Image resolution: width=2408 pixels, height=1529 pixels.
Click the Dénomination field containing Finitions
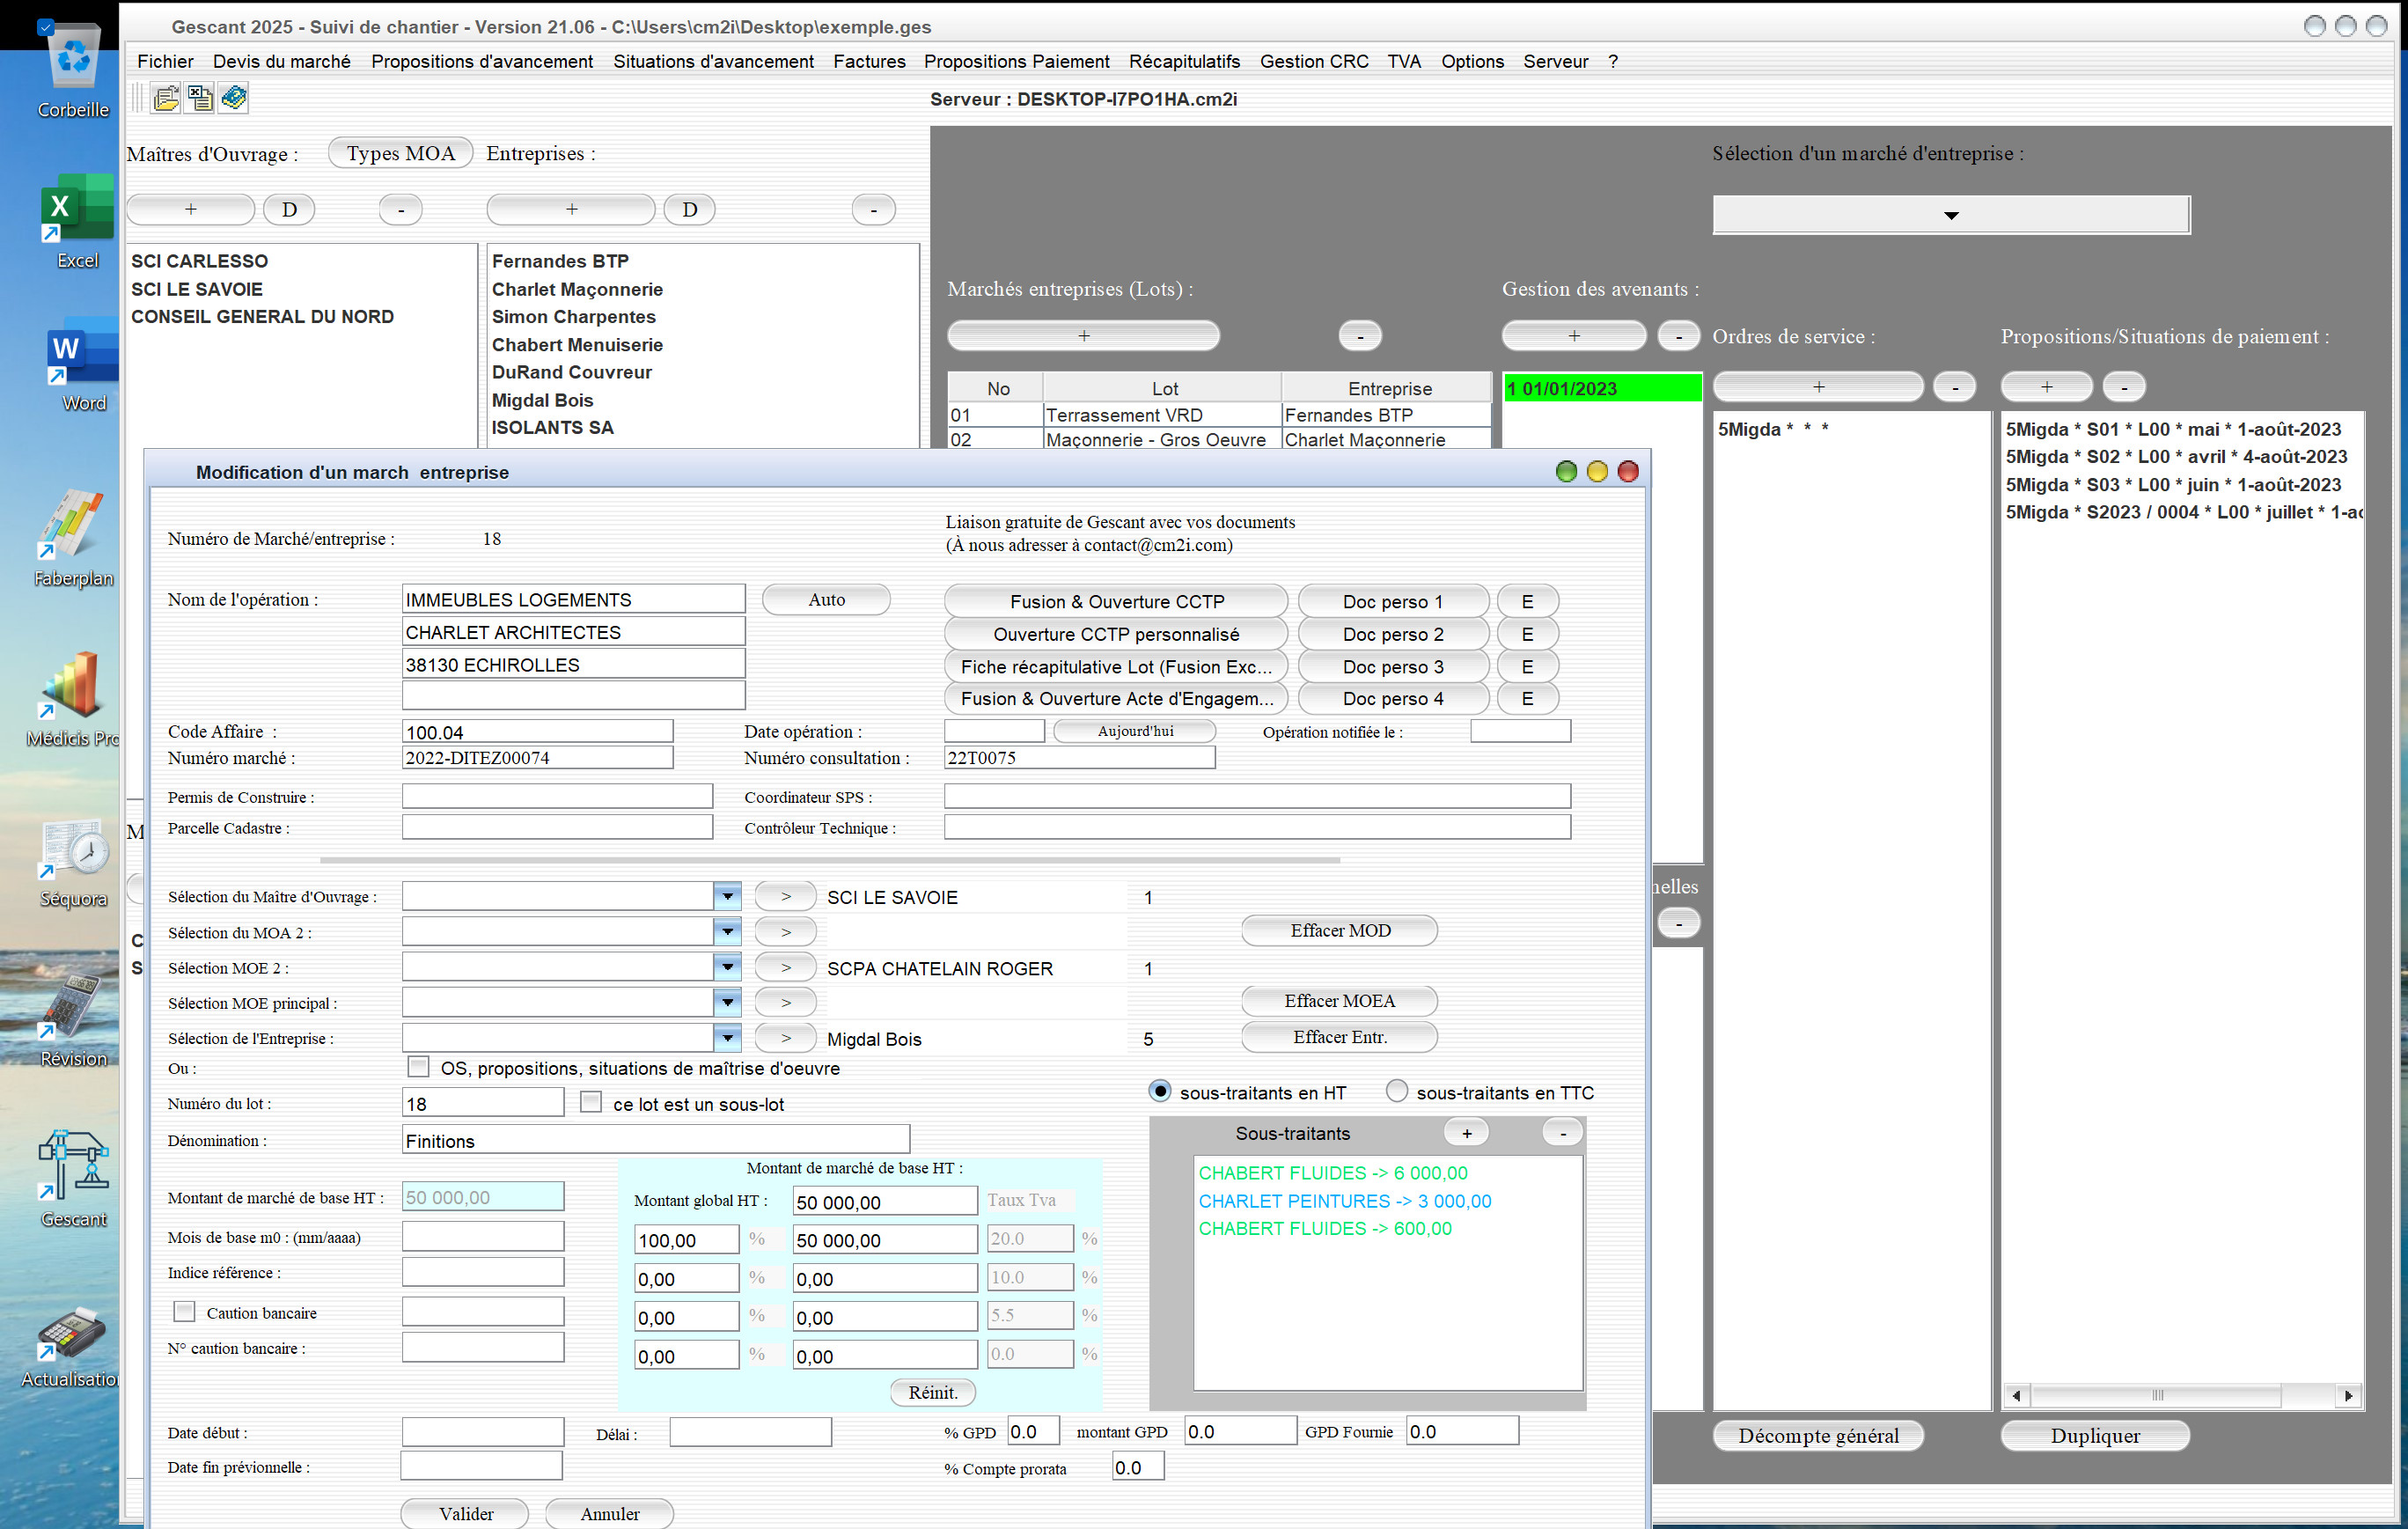(656, 1140)
